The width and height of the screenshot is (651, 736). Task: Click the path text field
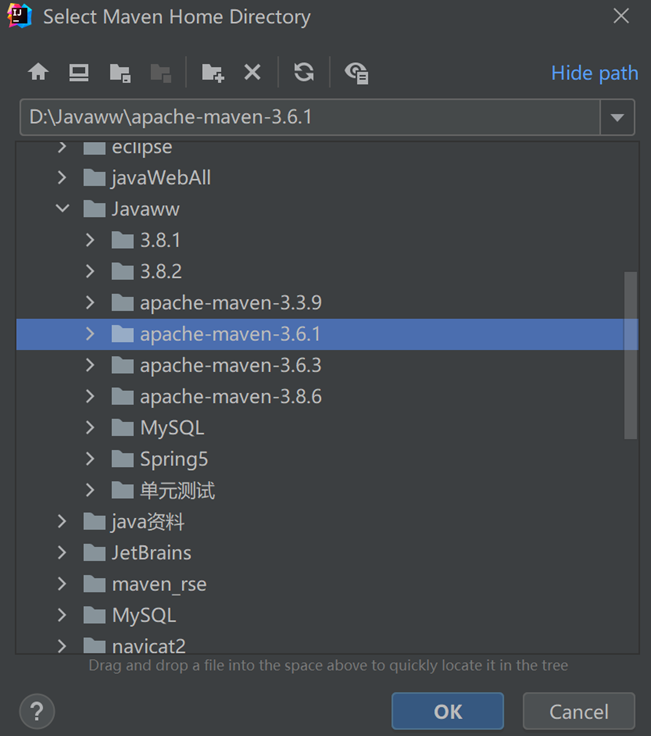[310, 117]
